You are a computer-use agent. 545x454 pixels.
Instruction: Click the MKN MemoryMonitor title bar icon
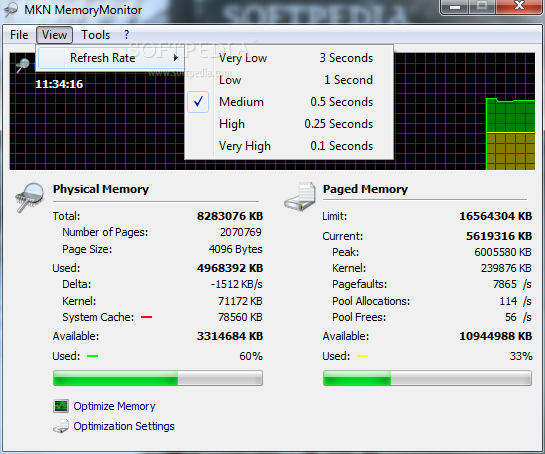click(10, 9)
